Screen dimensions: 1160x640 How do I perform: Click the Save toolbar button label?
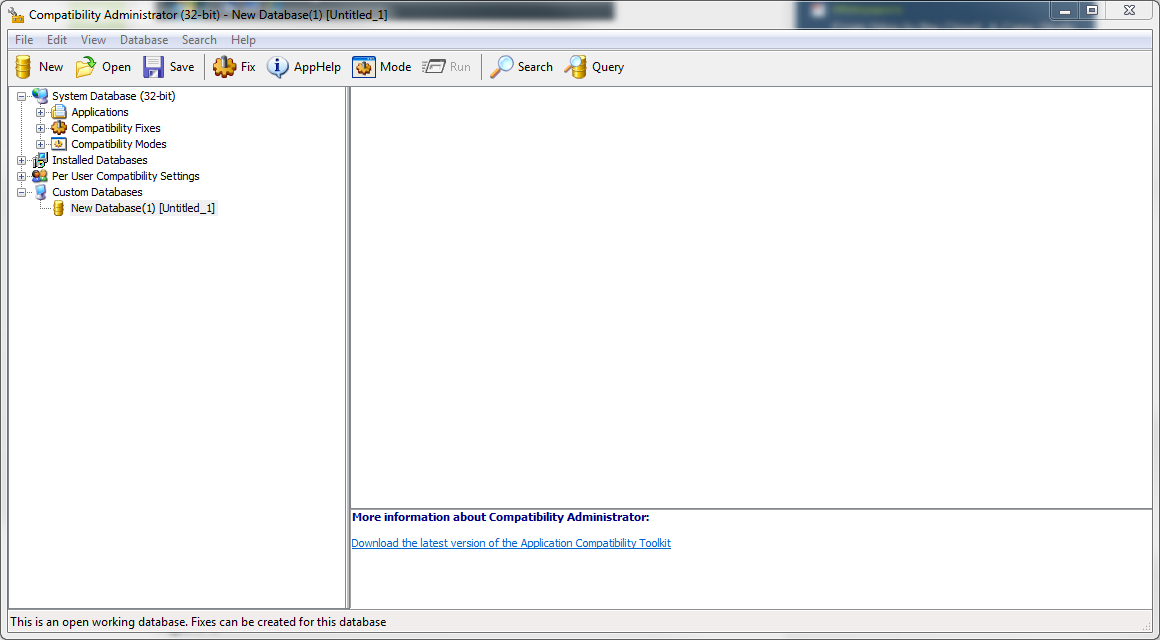(182, 67)
